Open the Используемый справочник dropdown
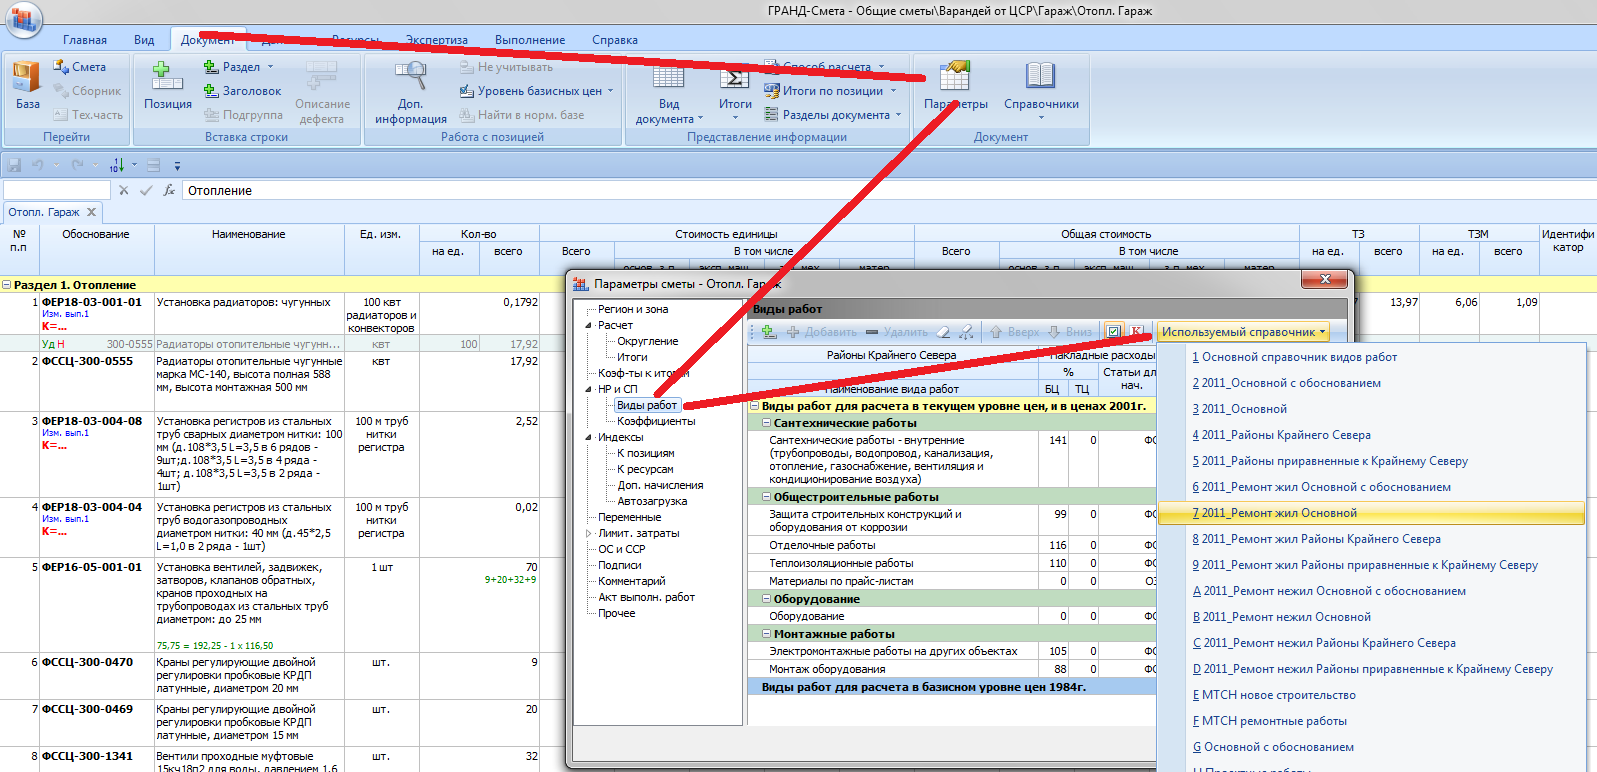 [x=1243, y=332]
